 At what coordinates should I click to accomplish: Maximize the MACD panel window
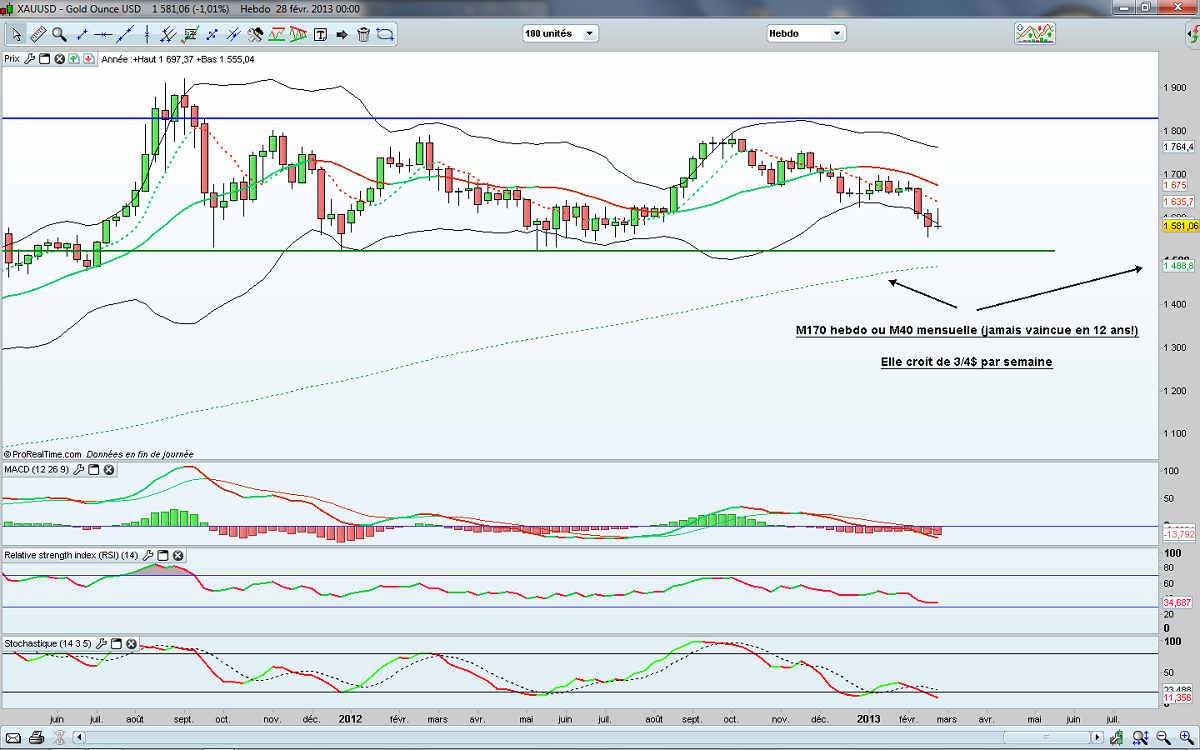(93, 470)
